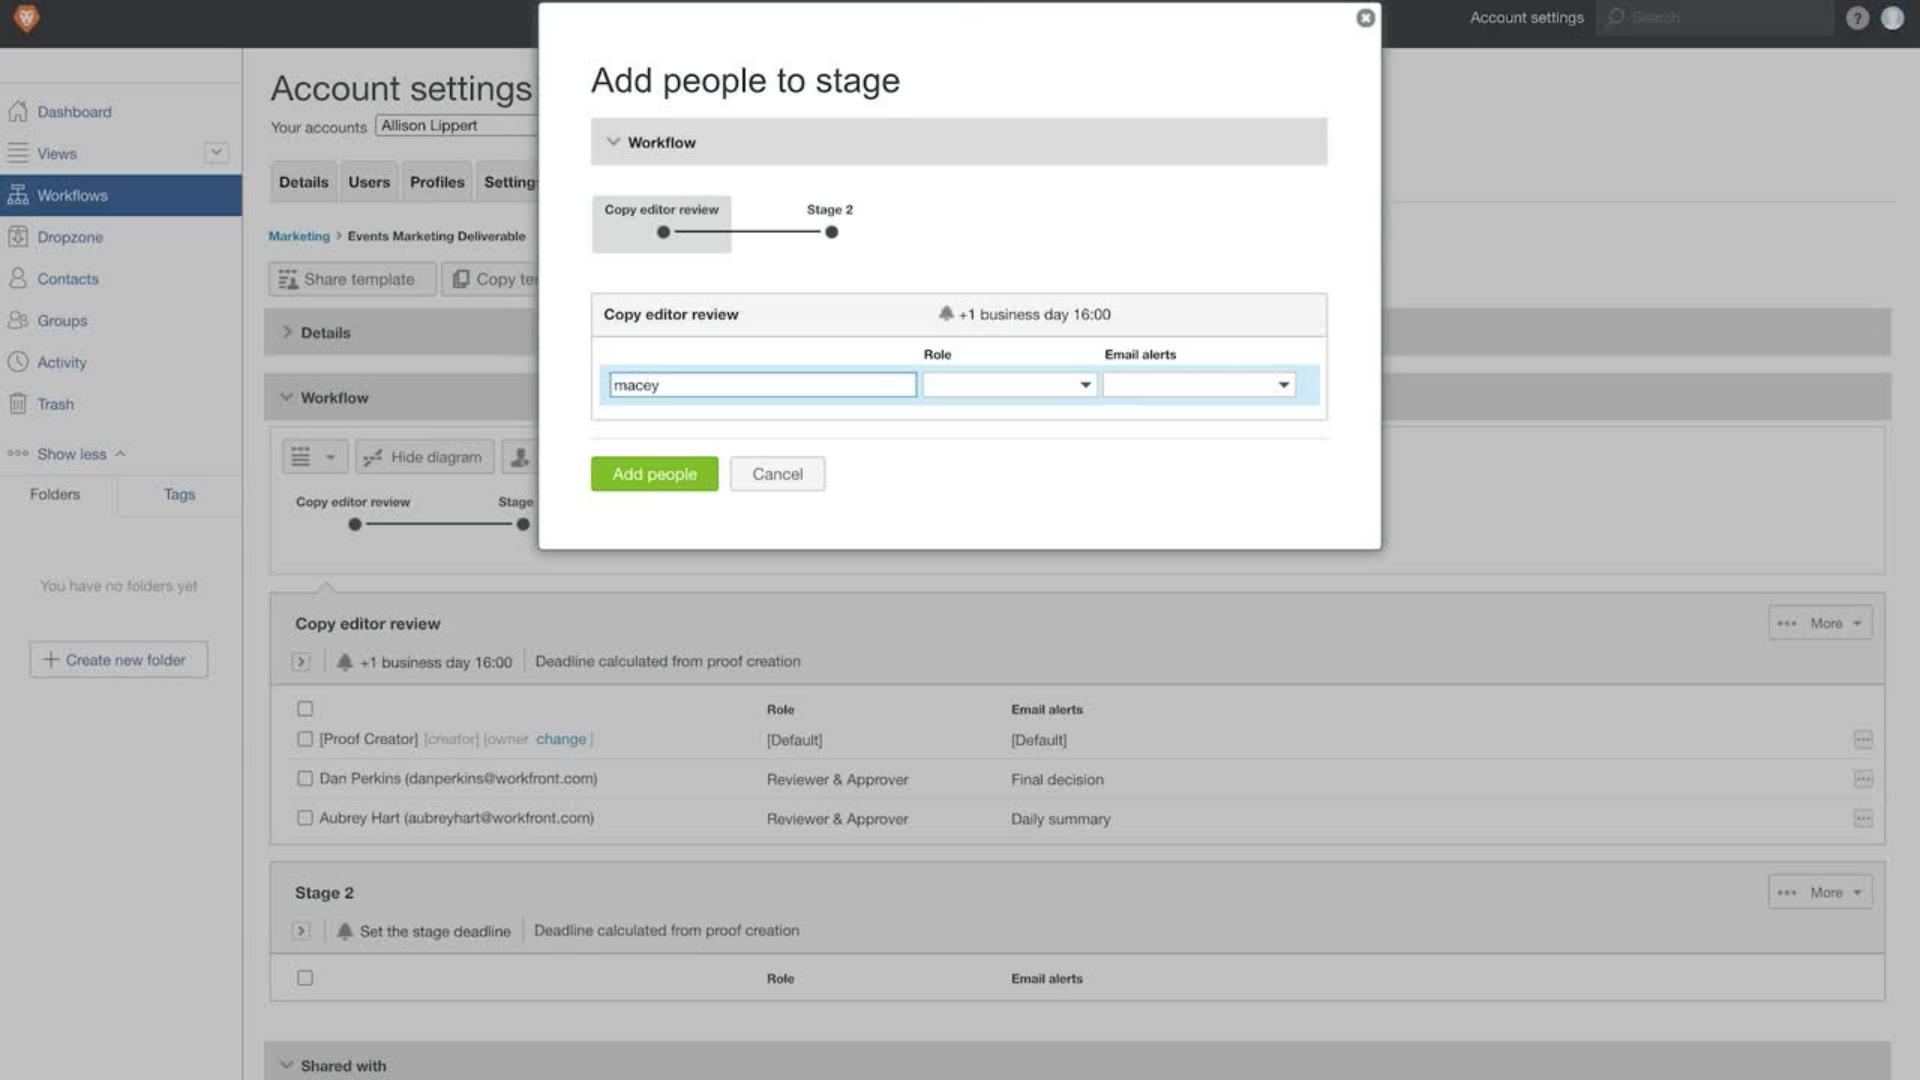Check the select-all checkbox under Stage 2
The width and height of the screenshot is (1920, 1080).
(305, 977)
